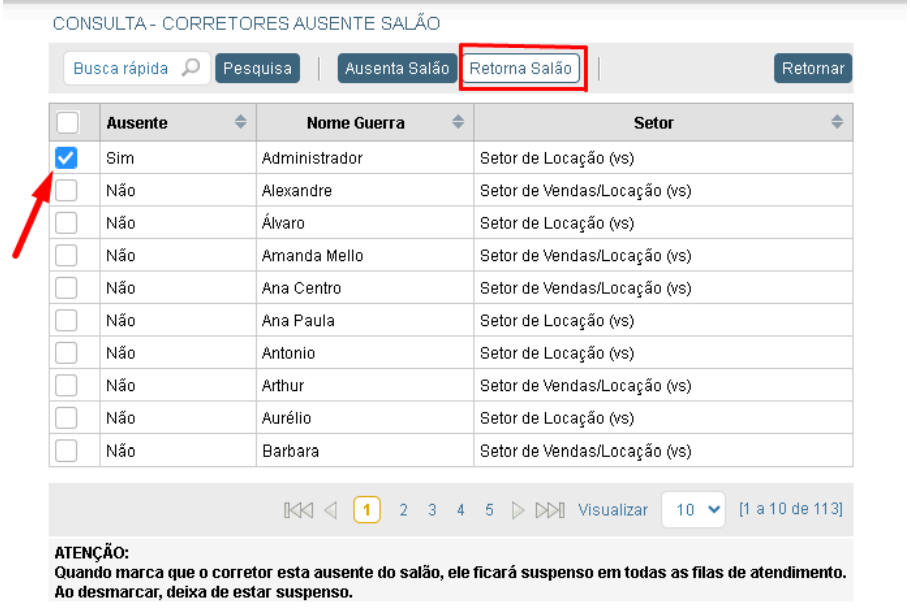
Task: Sort by Setor column arrows
Action: 838,123
